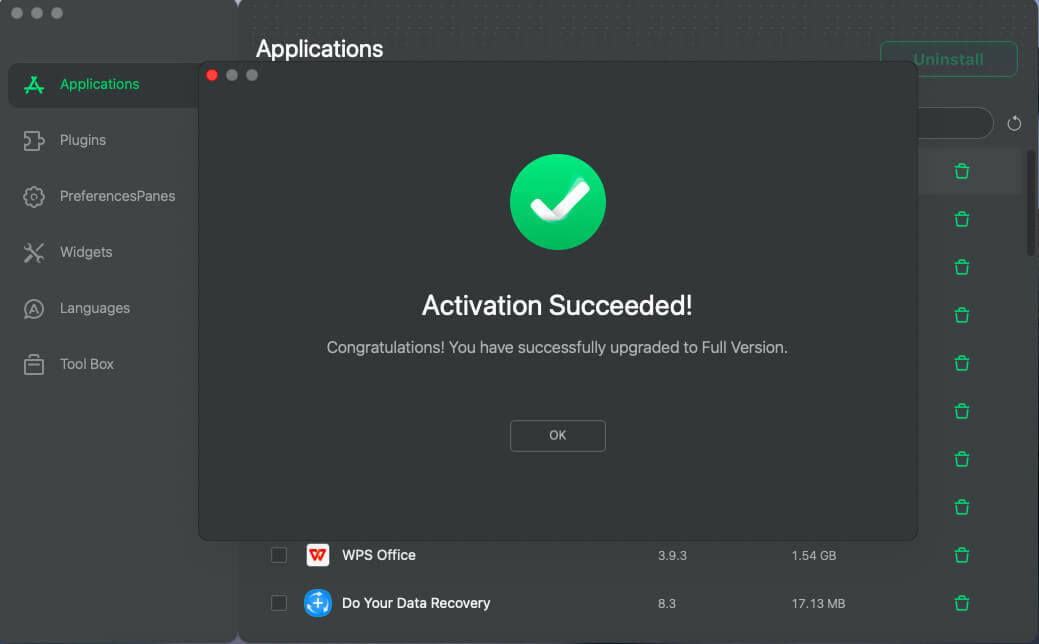Click the trash icon beside Do Your Data Recovery
The height and width of the screenshot is (644, 1039).
coord(961,603)
